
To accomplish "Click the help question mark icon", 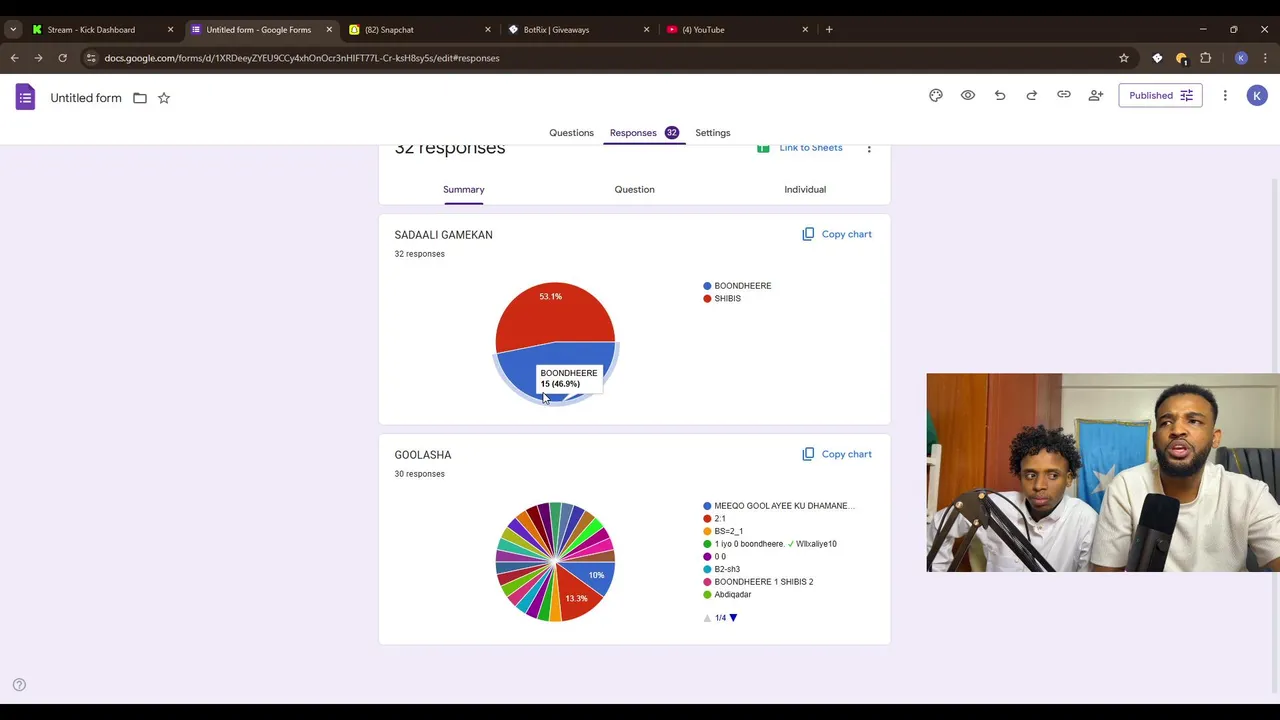I will [x=19, y=685].
